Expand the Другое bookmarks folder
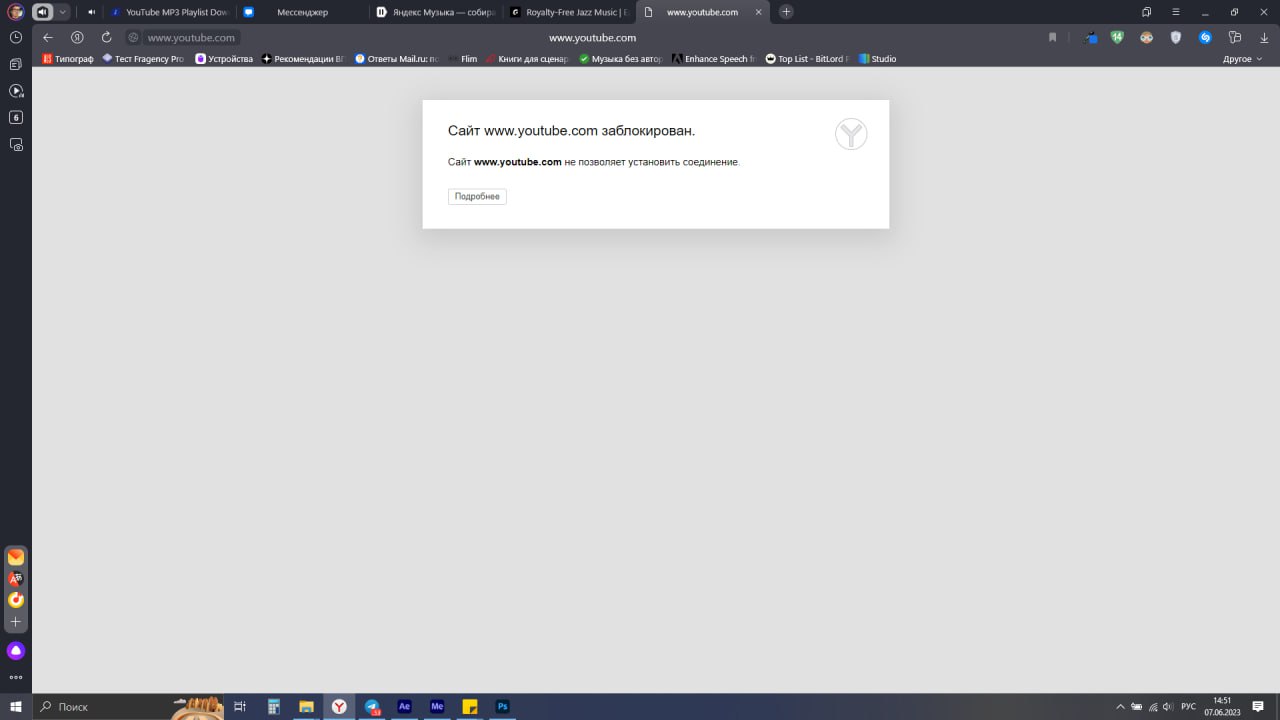Image resolution: width=1280 pixels, height=720 pixels. point(1243,59)
